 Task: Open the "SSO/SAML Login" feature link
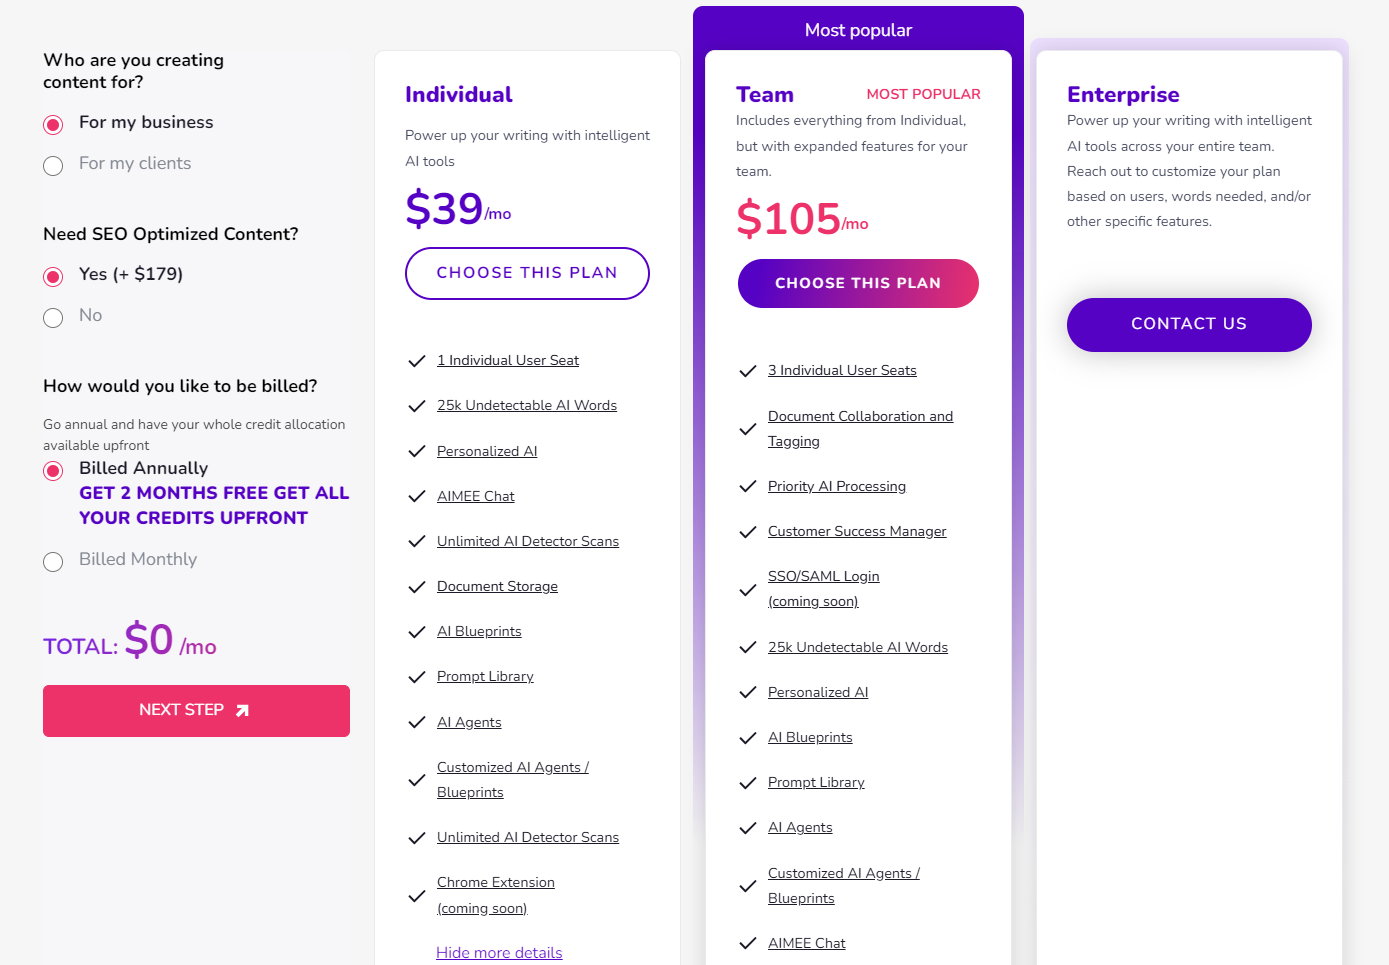(823, 576)
